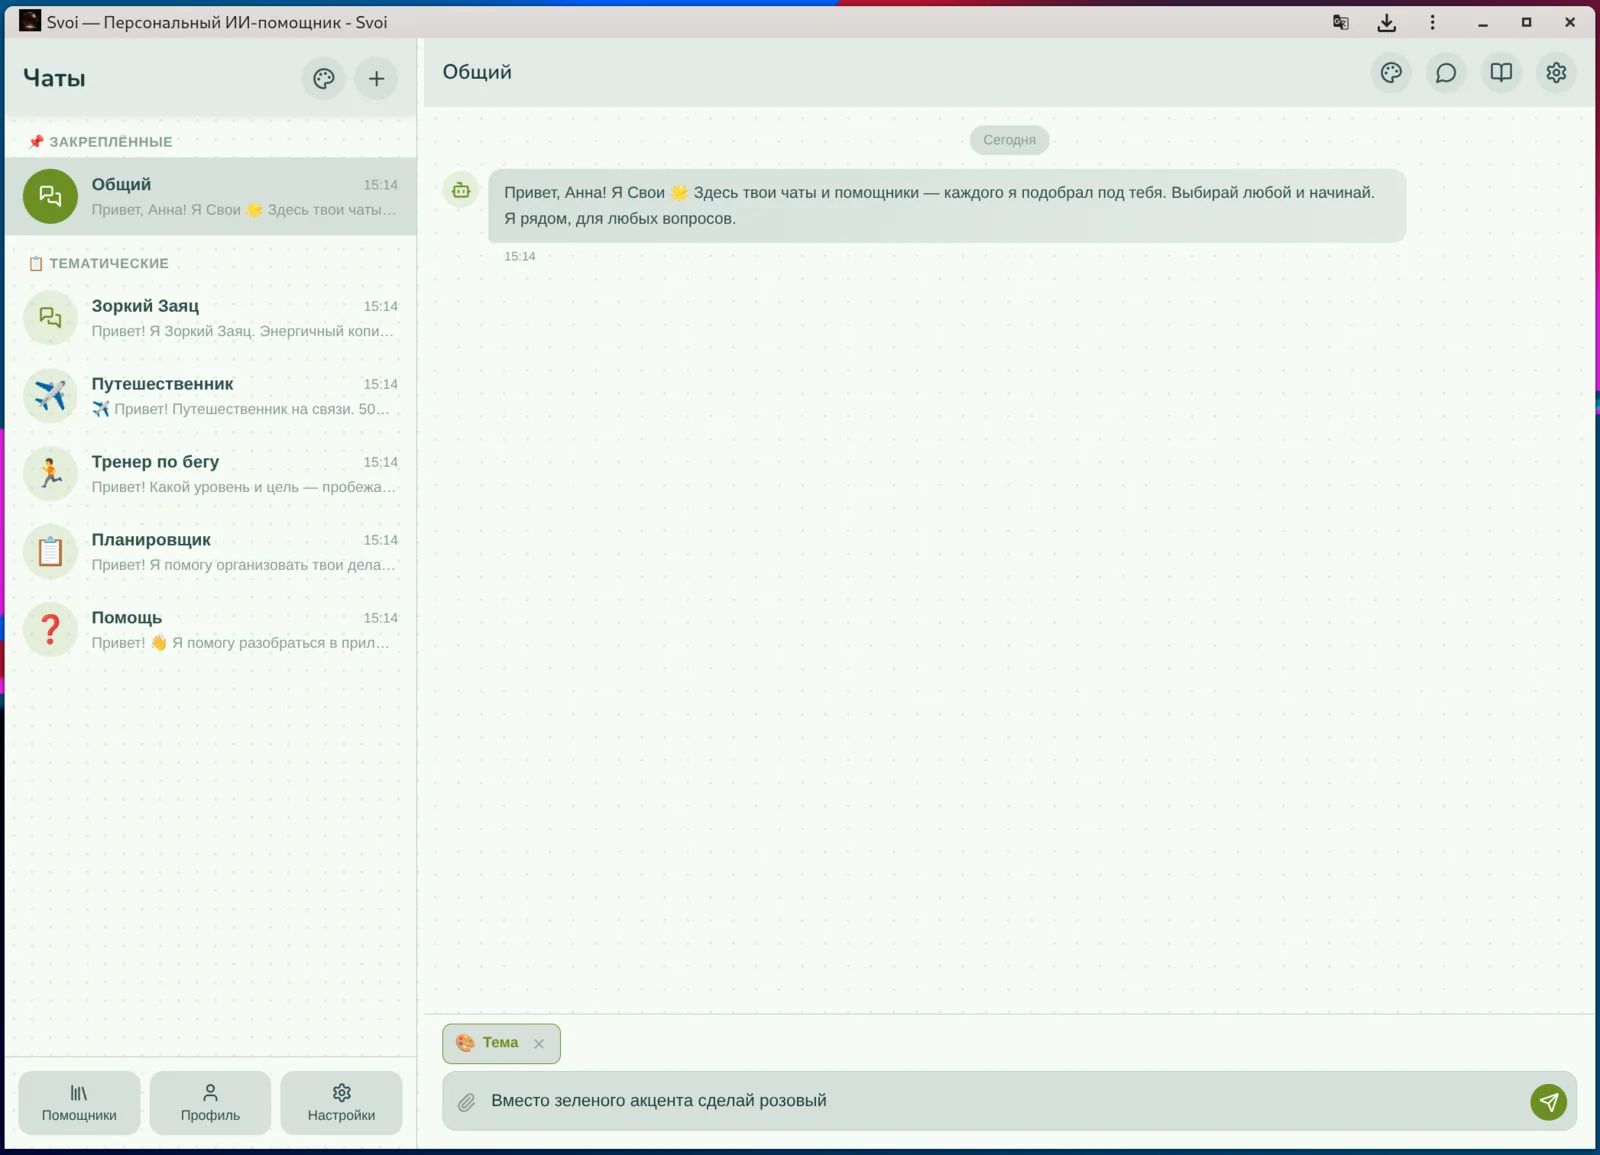Create a new chat with plus icon
This screenshot has width=1600, height=1155.
376,78
